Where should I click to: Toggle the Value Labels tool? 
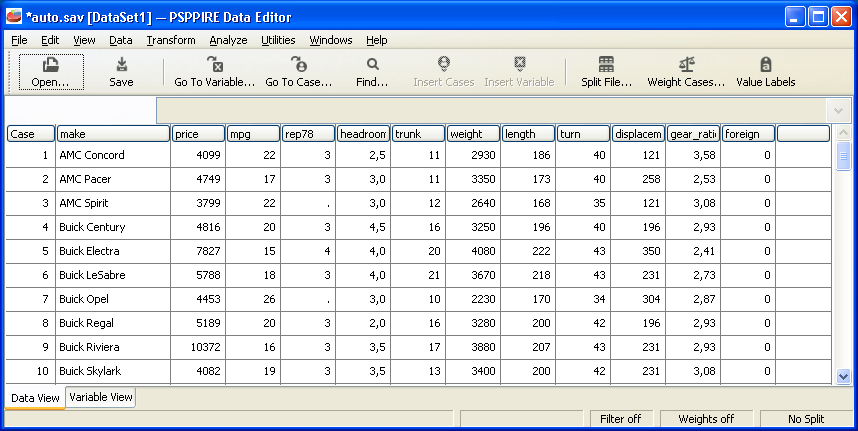(x=766, y=72)
